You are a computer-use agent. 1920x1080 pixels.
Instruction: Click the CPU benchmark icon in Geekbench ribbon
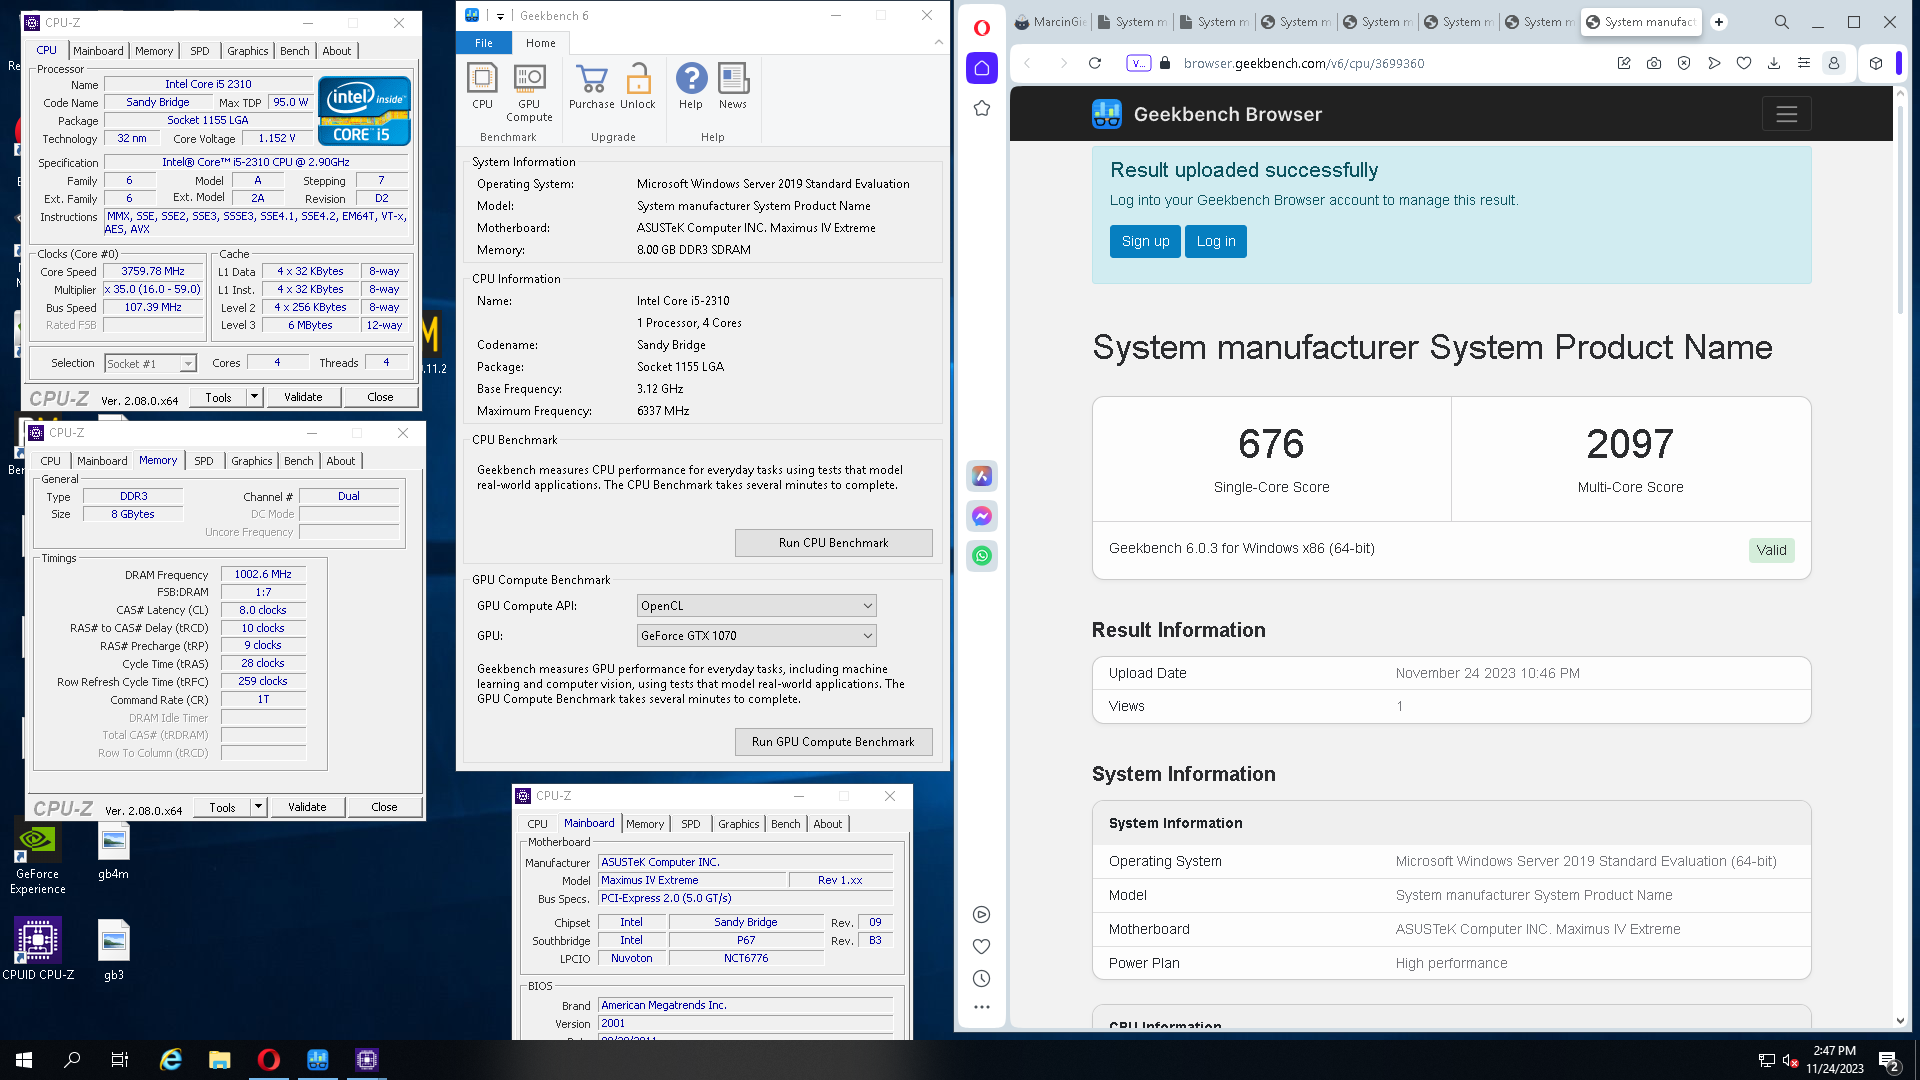coord(482,86)
